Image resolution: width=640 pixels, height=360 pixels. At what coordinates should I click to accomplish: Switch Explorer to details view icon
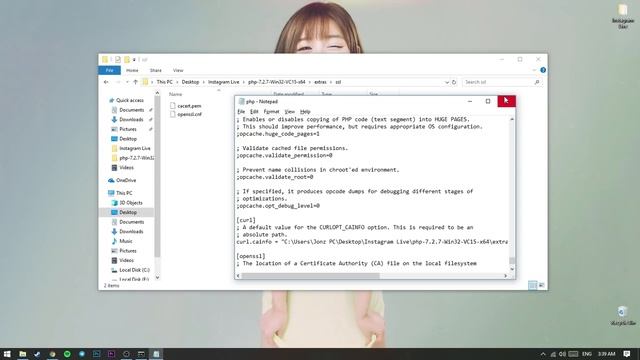coord(532,285)
